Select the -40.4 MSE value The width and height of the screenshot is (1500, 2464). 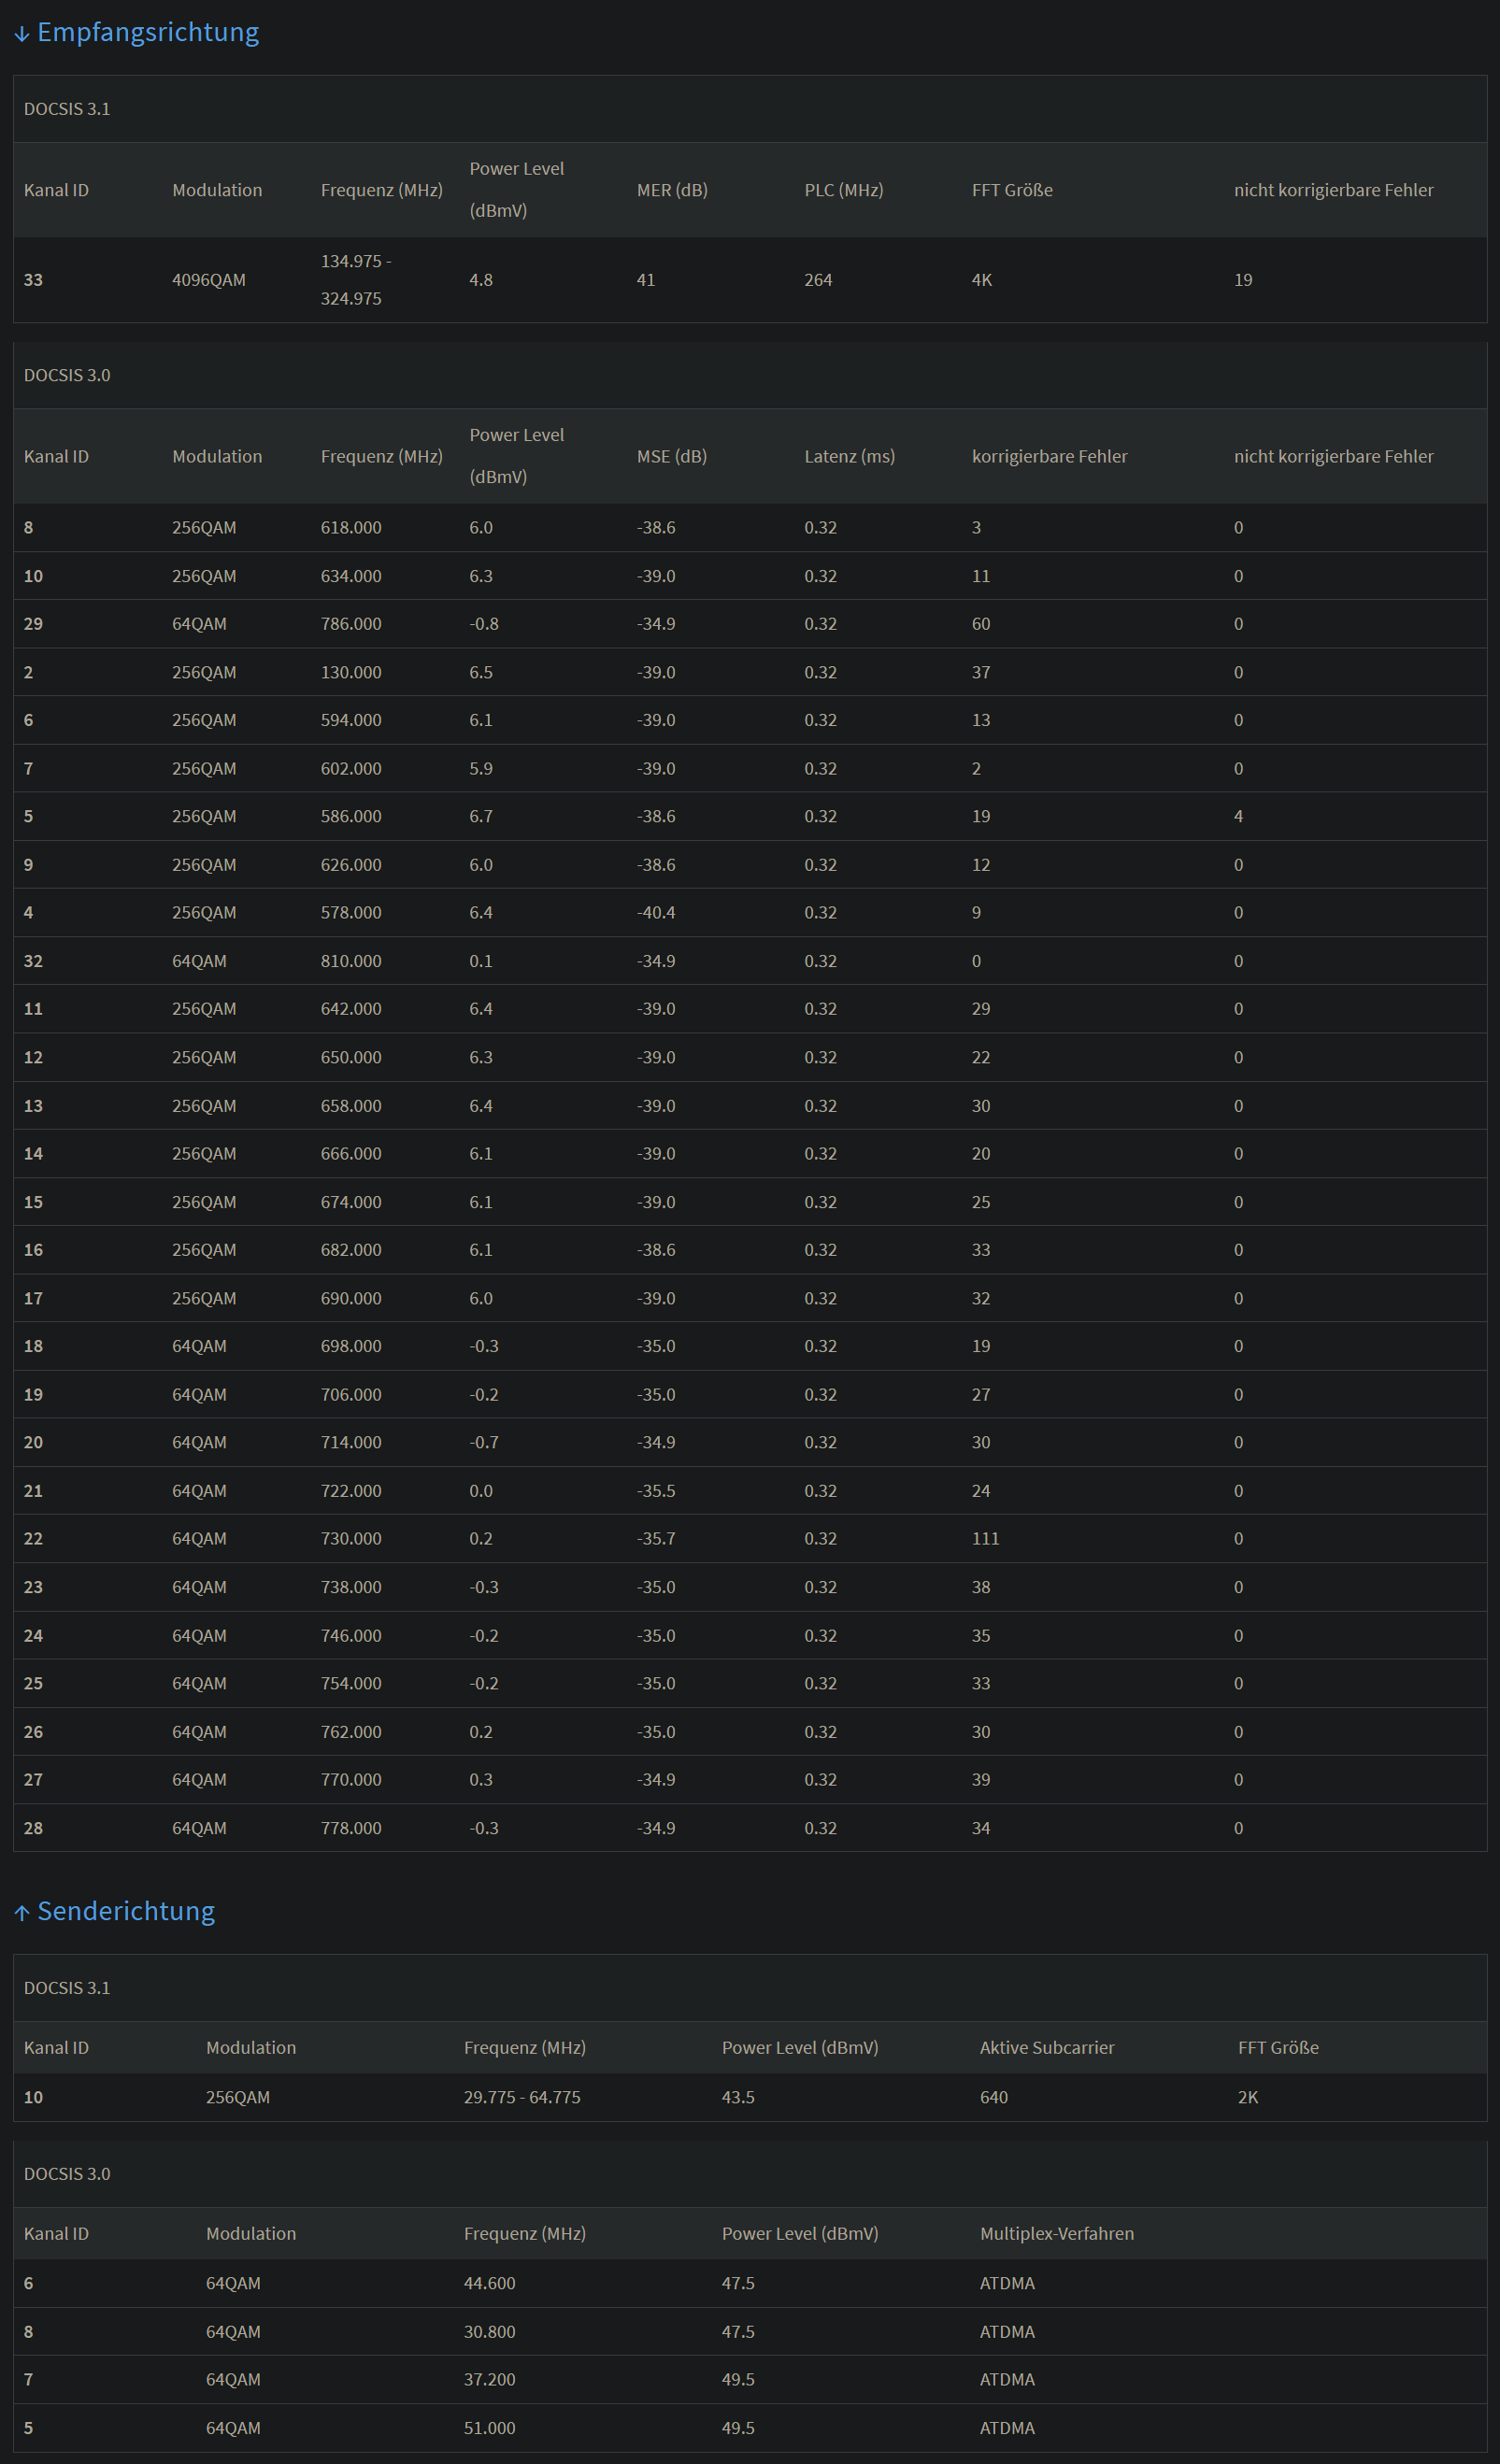pos(656,912)
